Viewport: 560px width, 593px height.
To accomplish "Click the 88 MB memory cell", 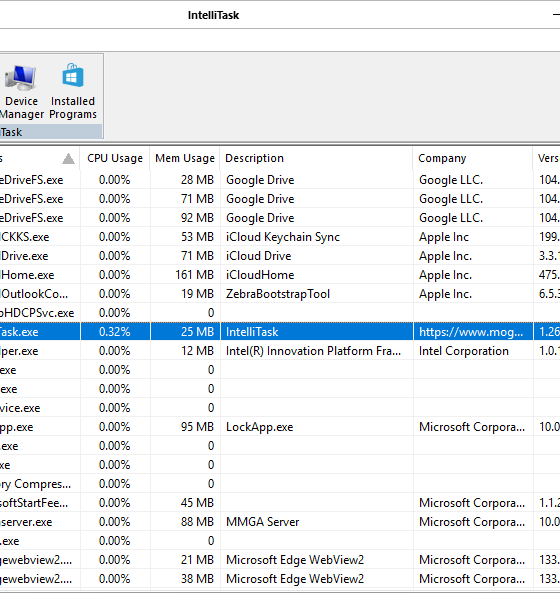I will point(185,522).
